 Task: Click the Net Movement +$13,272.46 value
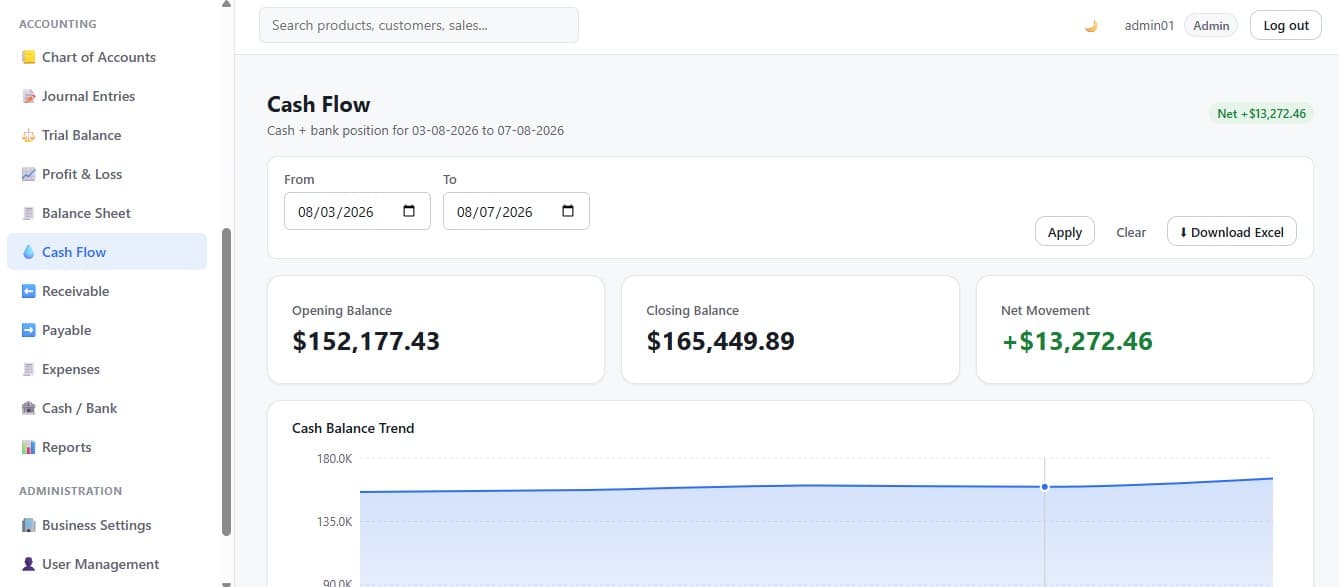point(1077,341)
